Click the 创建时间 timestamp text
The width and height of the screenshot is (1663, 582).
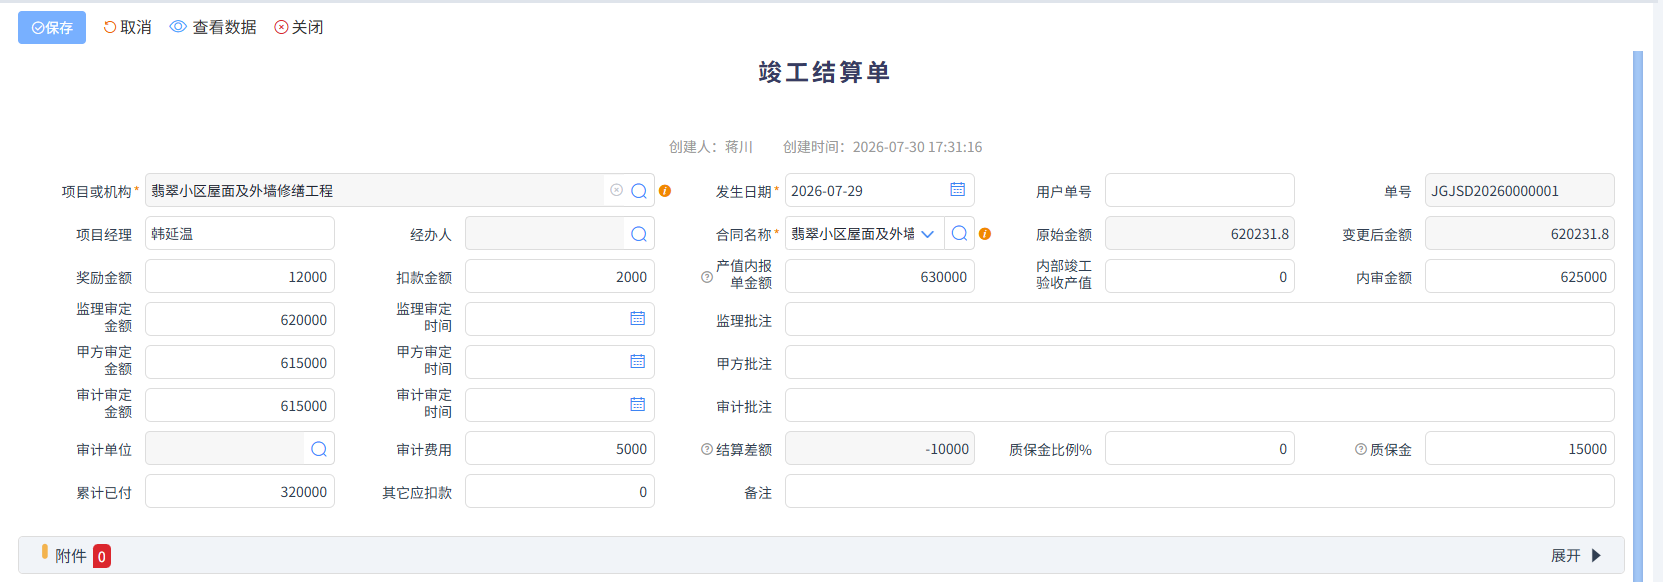pos(882,147)
